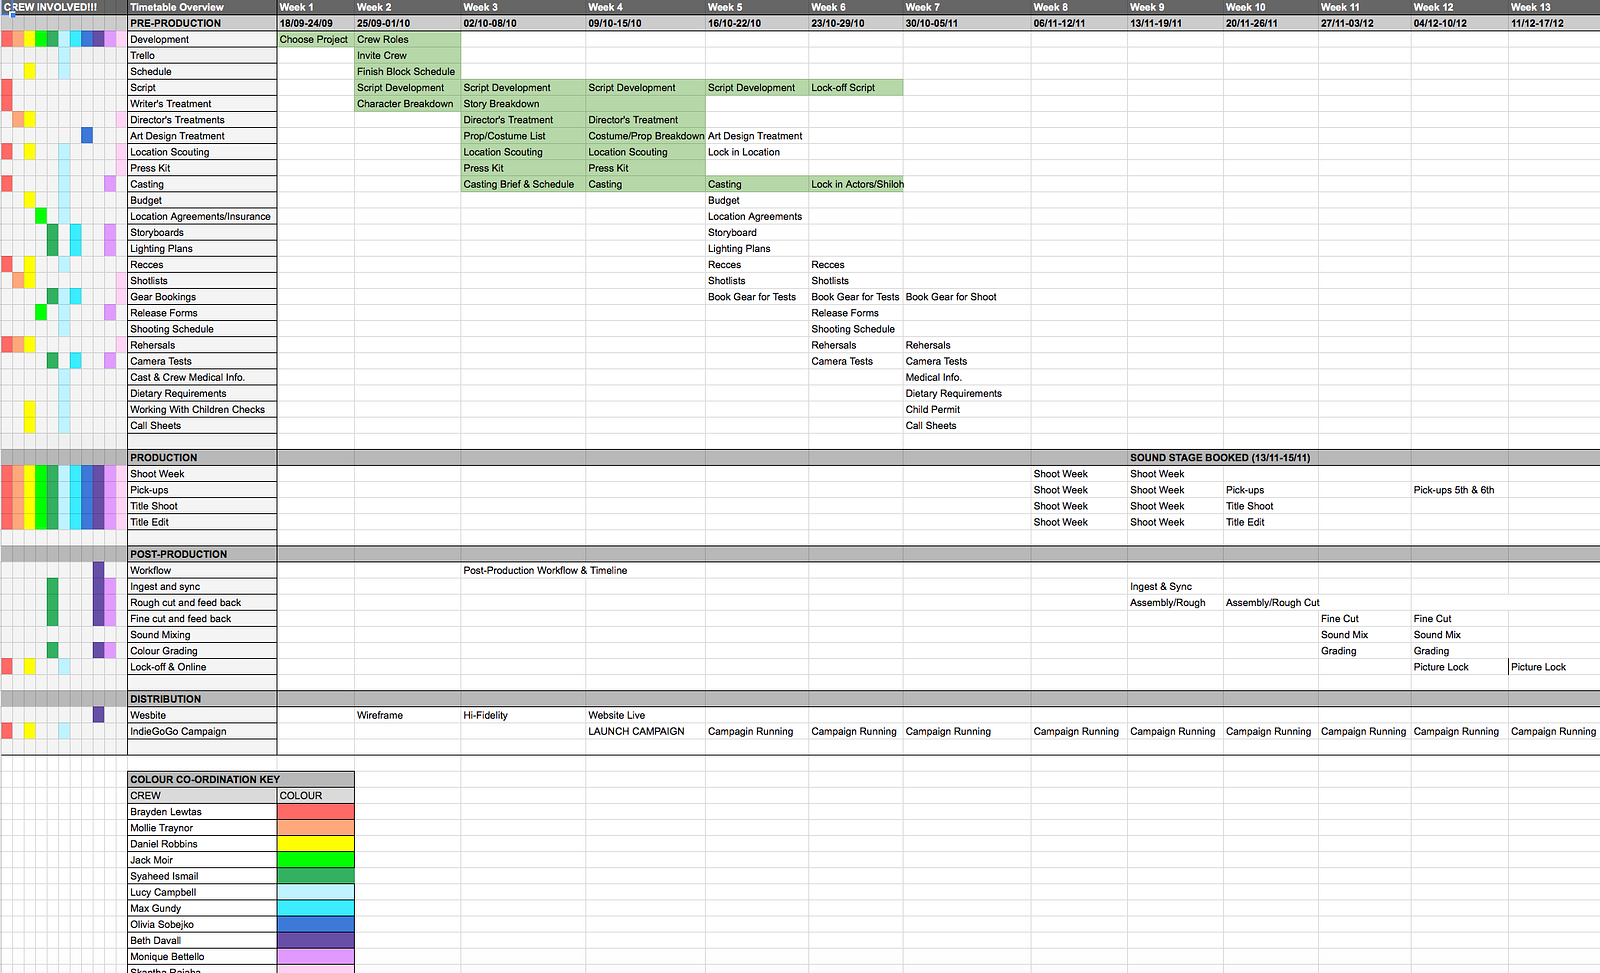This screenshot has width=1600, height=973.
Task: Select the 'Choose Project' cell
Action: (x=316, y=40)
